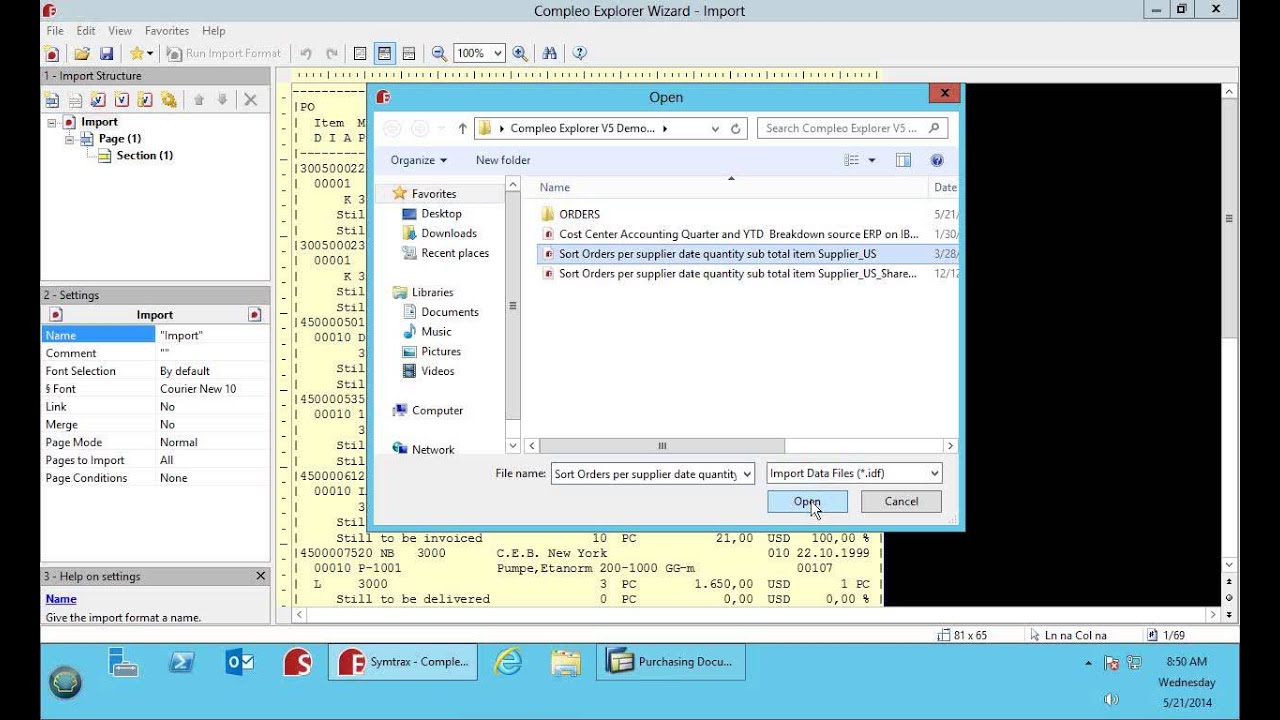Select the Supplier_US_Share file entry

[737, 273]
